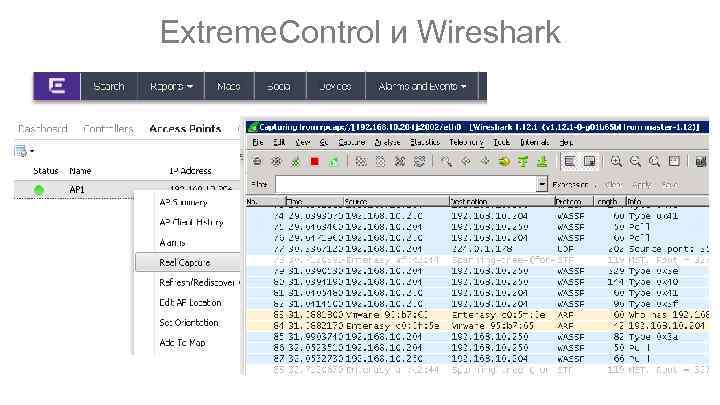Open Wireshark File menu
This screenshot has height=405, width=720.
258,142
